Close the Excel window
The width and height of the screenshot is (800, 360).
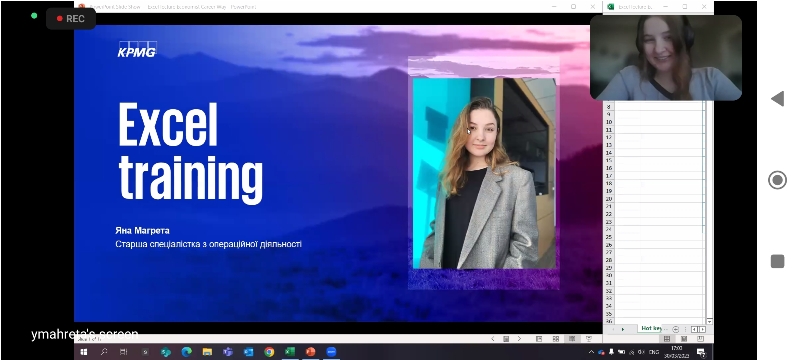704,7
